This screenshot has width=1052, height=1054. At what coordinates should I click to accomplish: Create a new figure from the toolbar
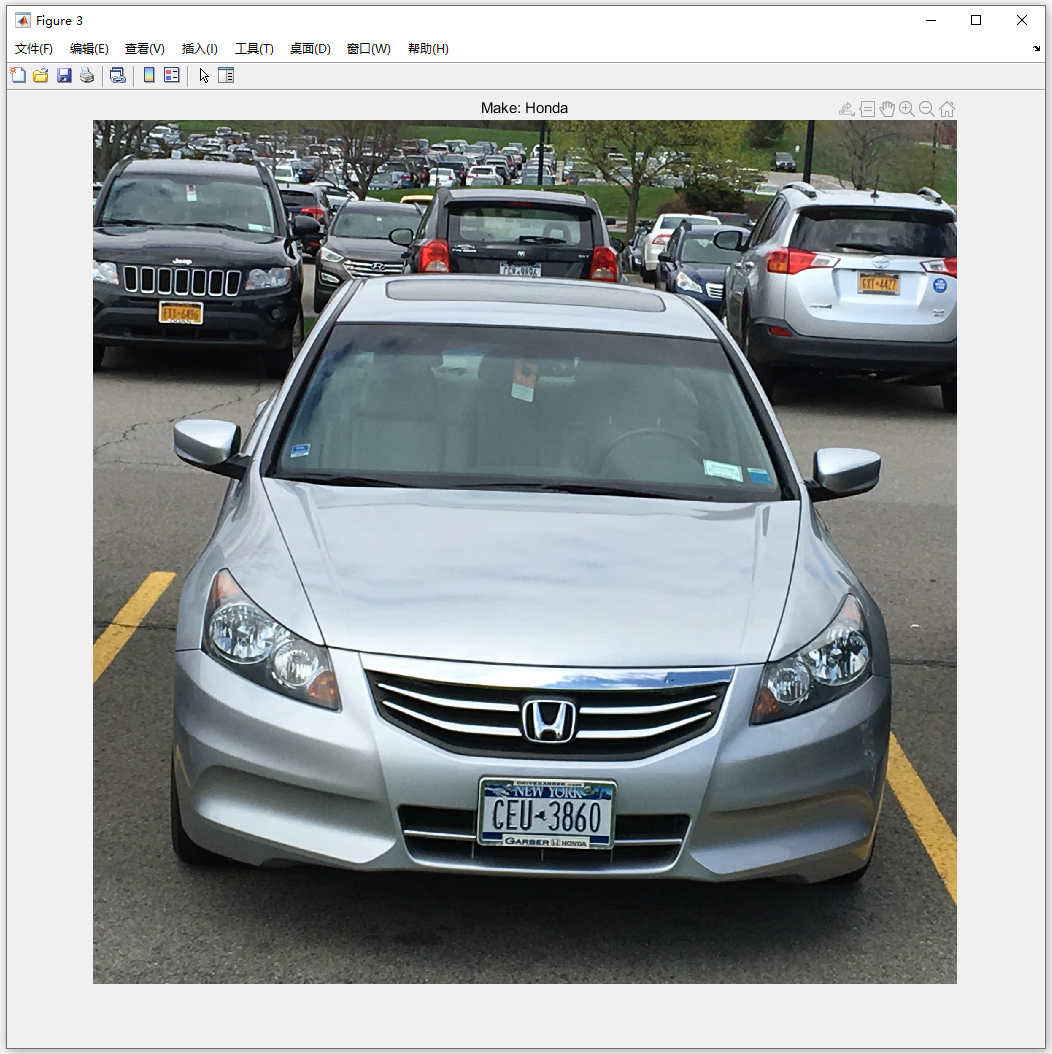pos(18,75)
